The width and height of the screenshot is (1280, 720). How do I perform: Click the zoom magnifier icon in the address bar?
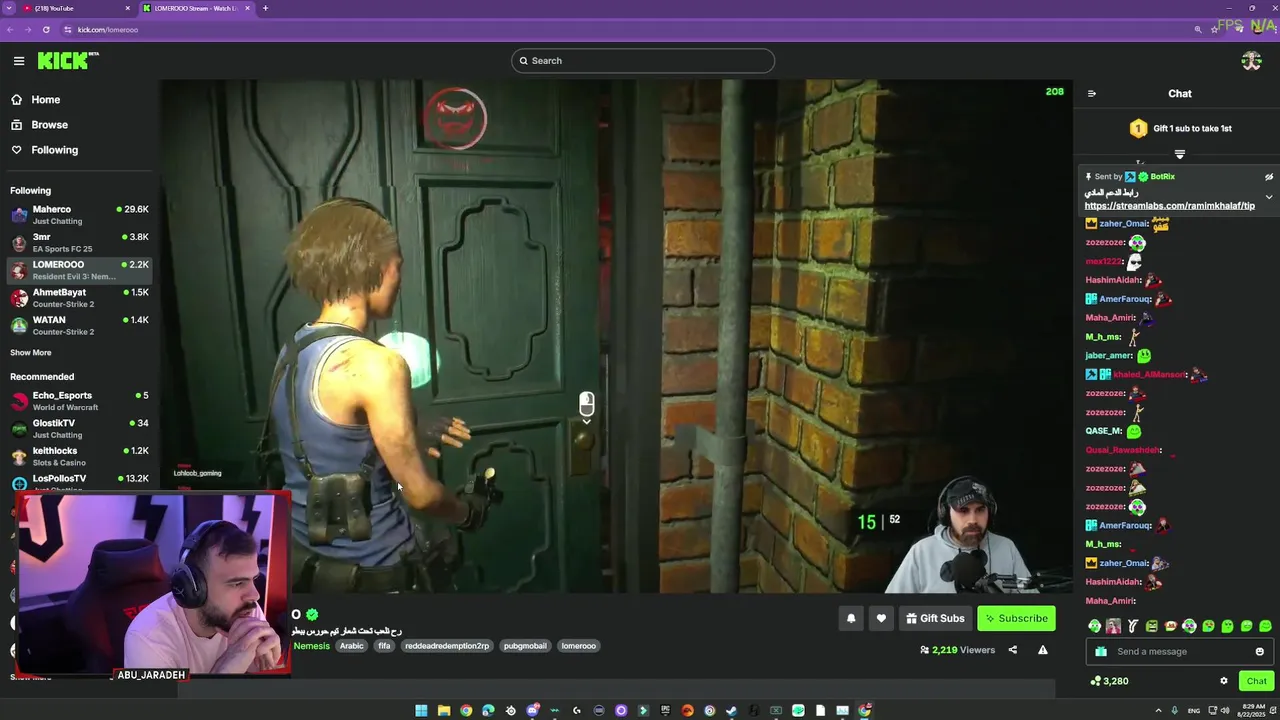(1198, 30)
